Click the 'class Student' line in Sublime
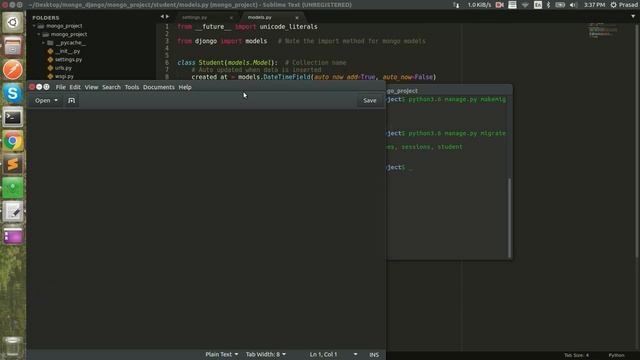This screenshot has height=360, width=640. (x=262, y=62)
